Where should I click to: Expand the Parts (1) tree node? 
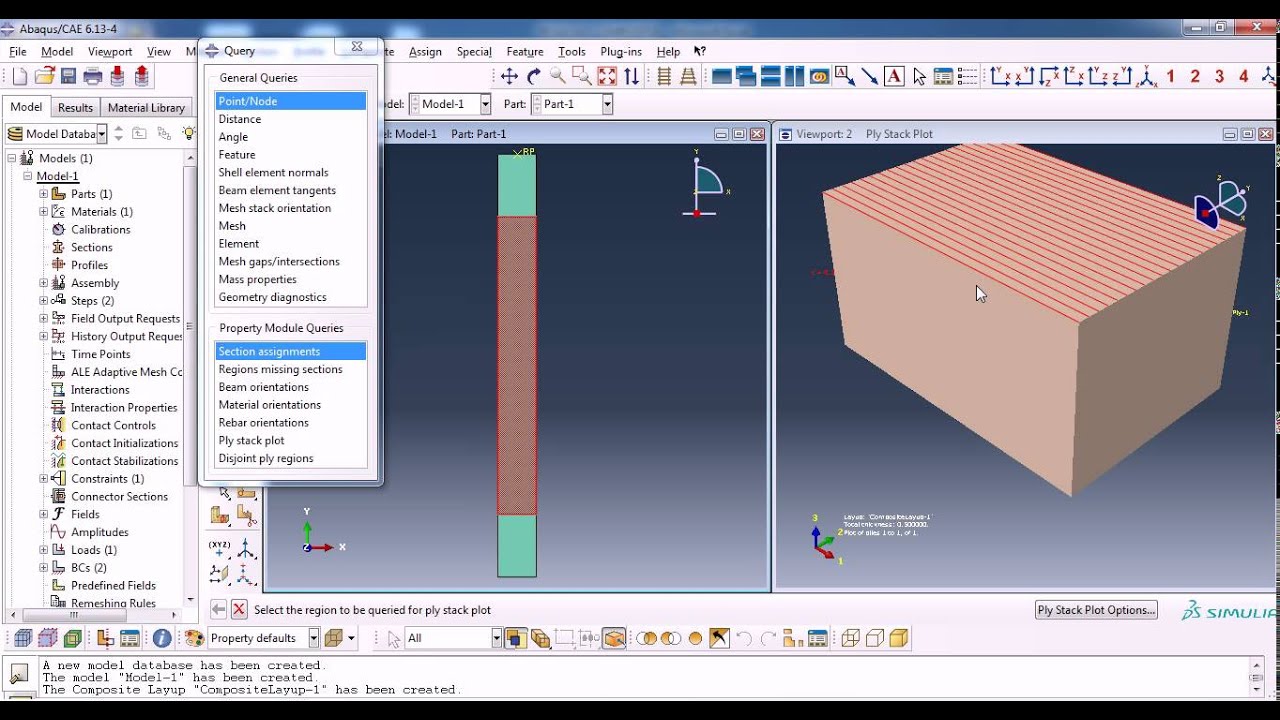click(44, 194)
